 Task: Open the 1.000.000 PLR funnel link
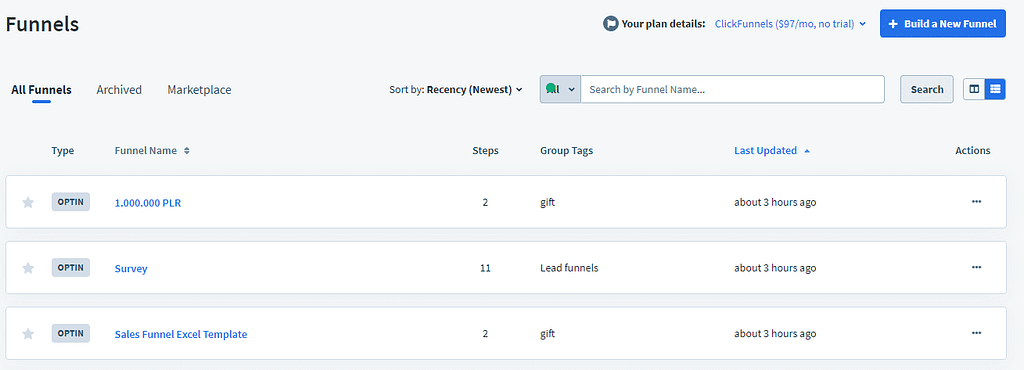pyautogui.click(x=148, y=203)
